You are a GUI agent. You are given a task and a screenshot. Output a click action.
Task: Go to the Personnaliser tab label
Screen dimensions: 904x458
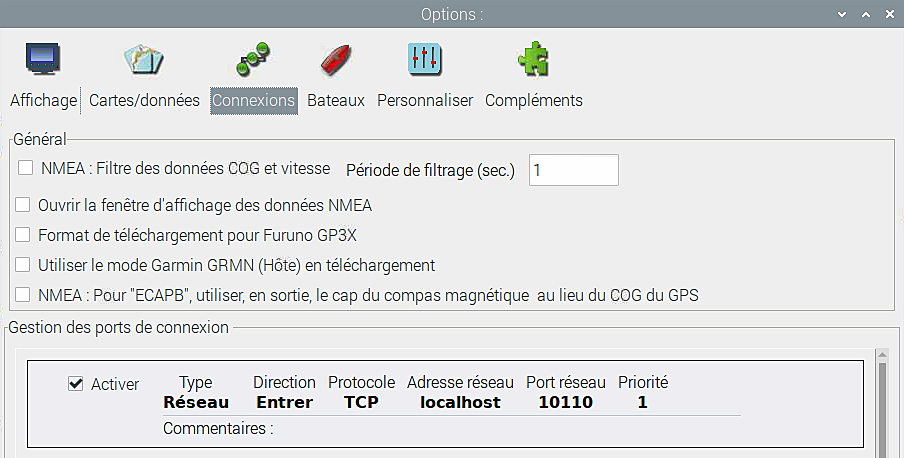point(424,100)
